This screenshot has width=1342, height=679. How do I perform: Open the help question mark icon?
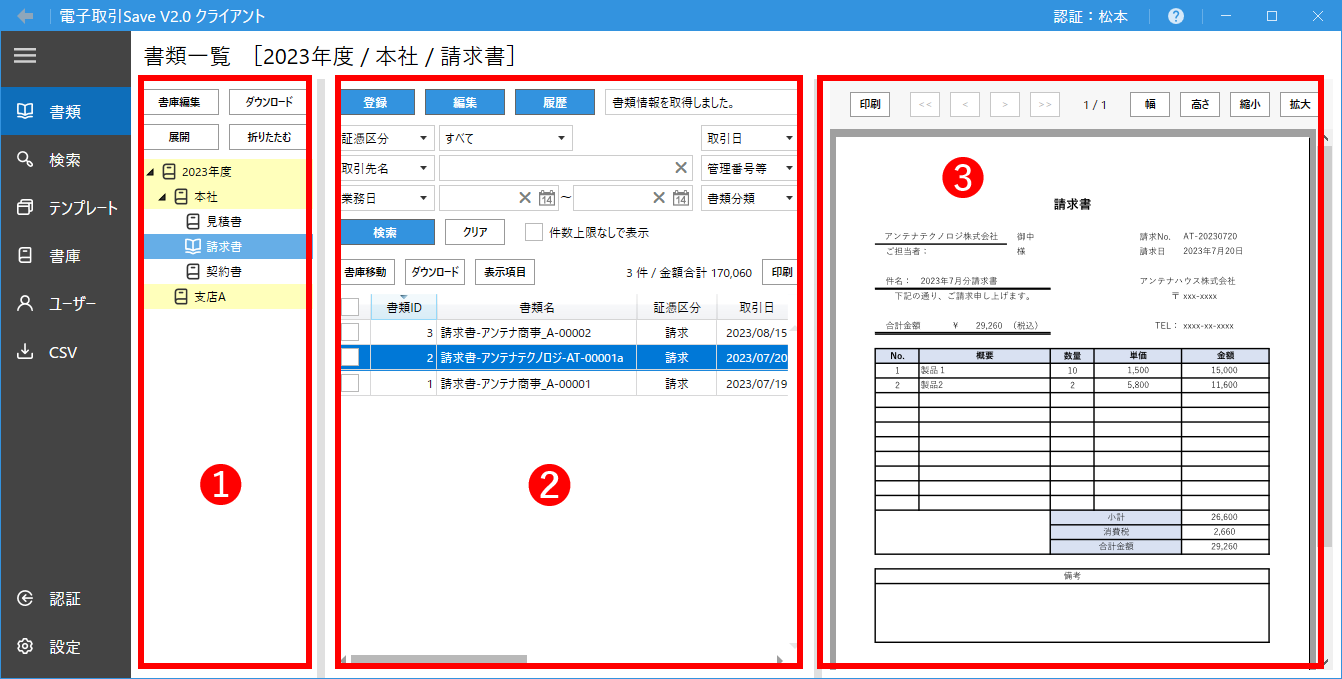(x=1176, y=16)
